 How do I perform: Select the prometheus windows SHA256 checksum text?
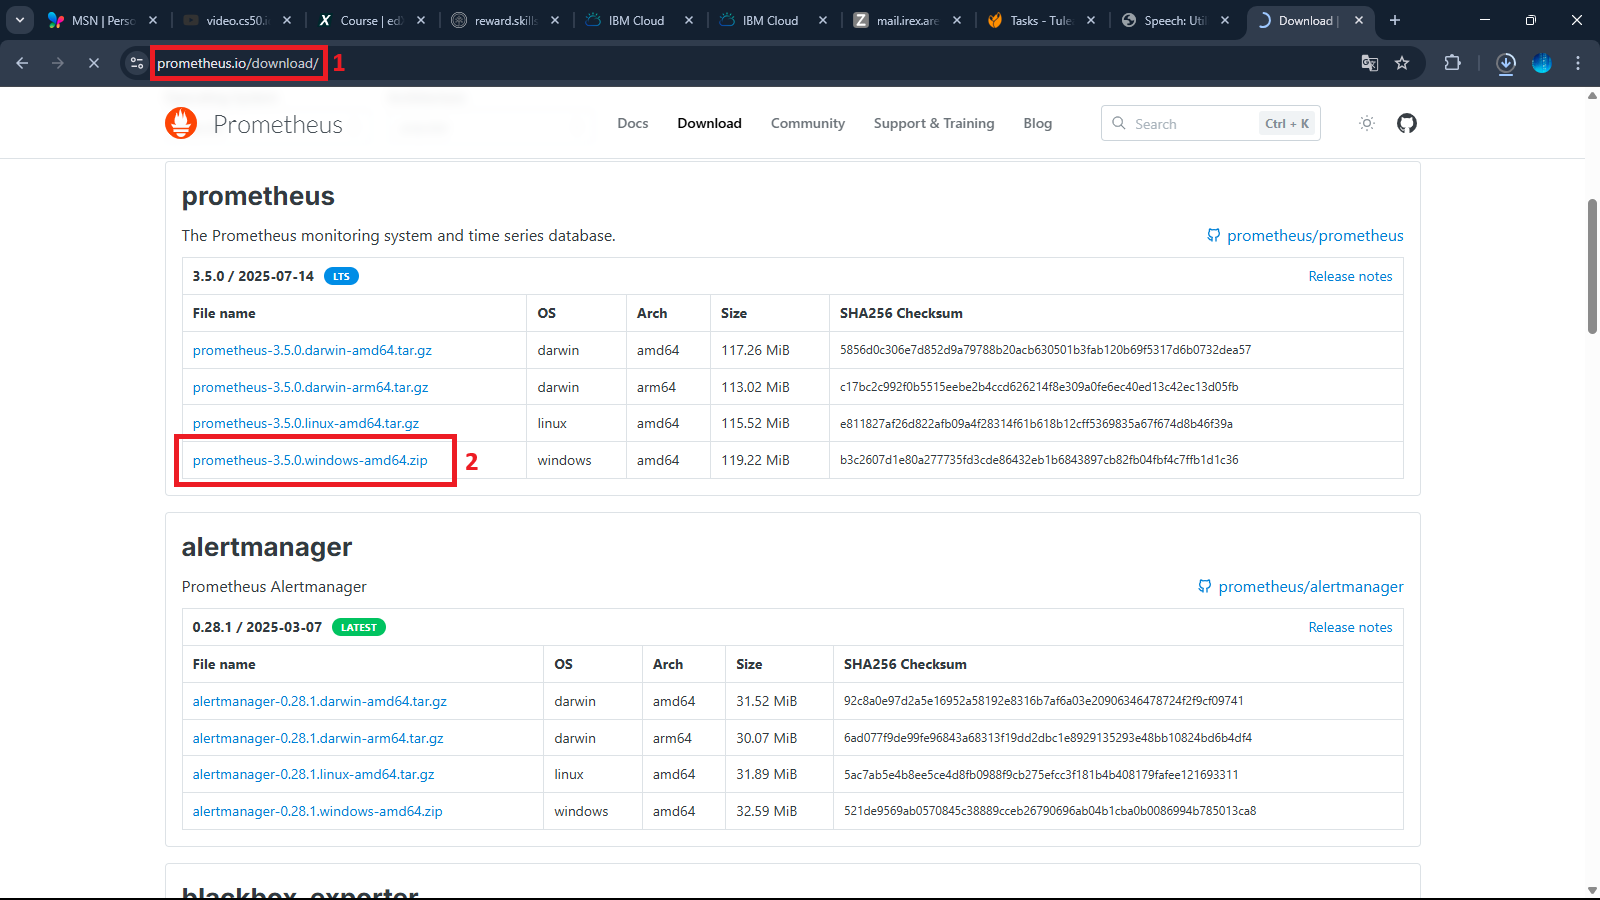[x=1039, y=460]
